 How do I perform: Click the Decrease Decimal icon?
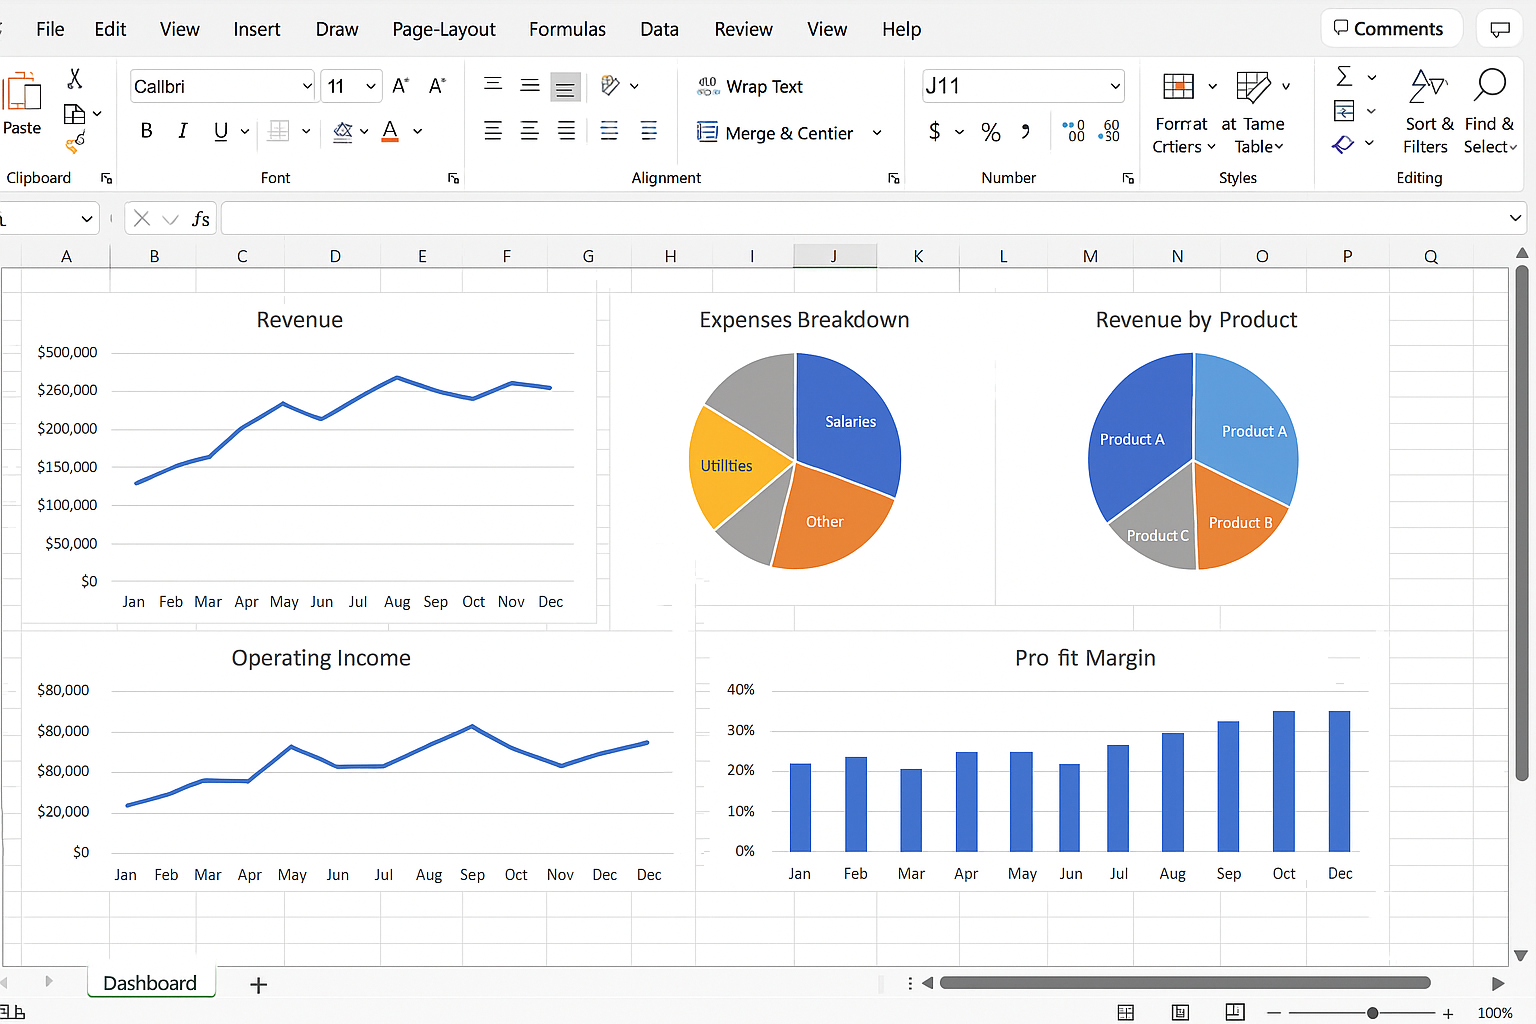click(1110, 131)
